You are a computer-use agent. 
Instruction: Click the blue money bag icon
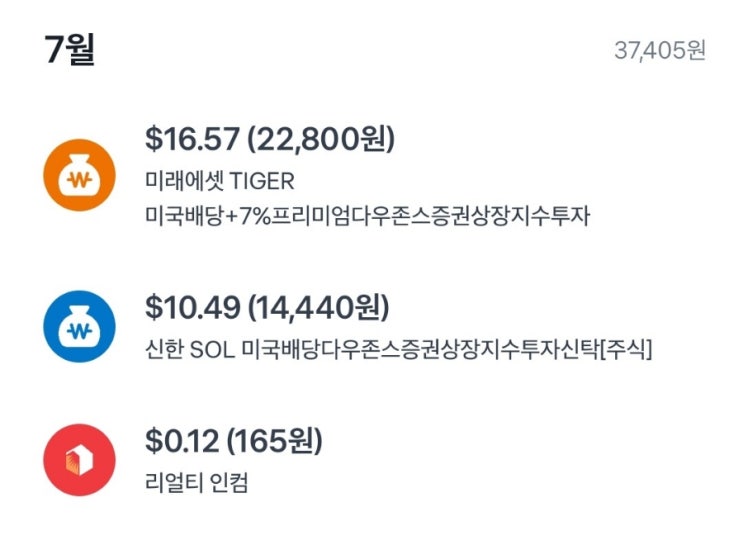click(79, 327)
